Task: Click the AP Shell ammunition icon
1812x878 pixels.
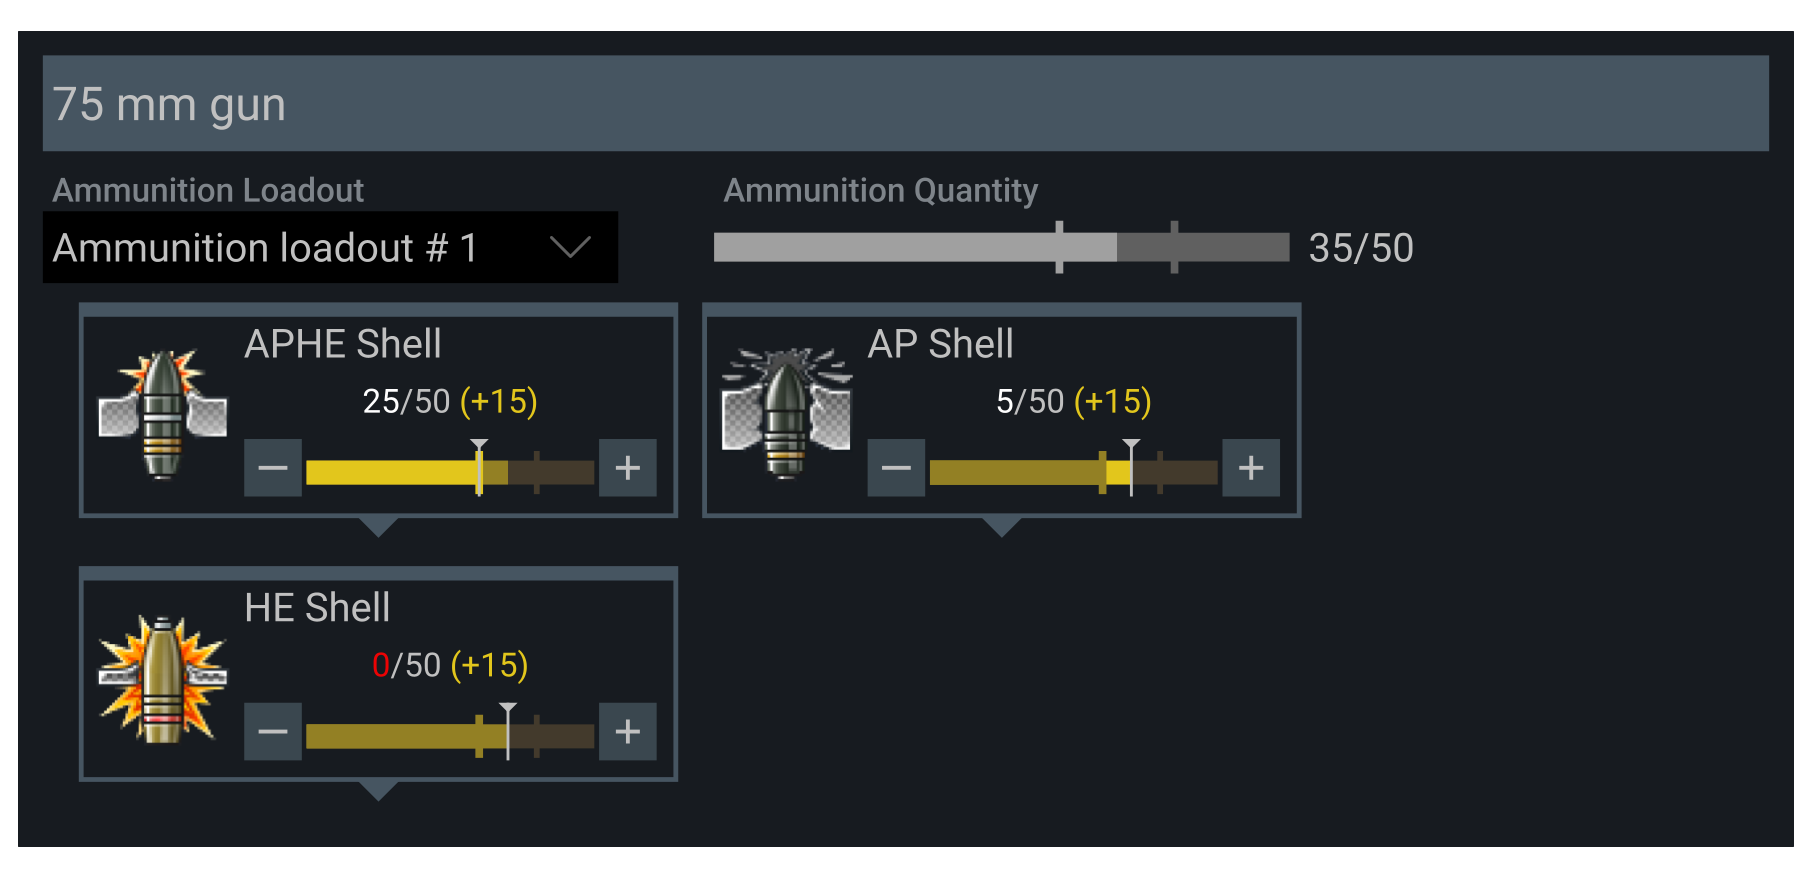Action: pyautogui.click(x=786, y=414)
